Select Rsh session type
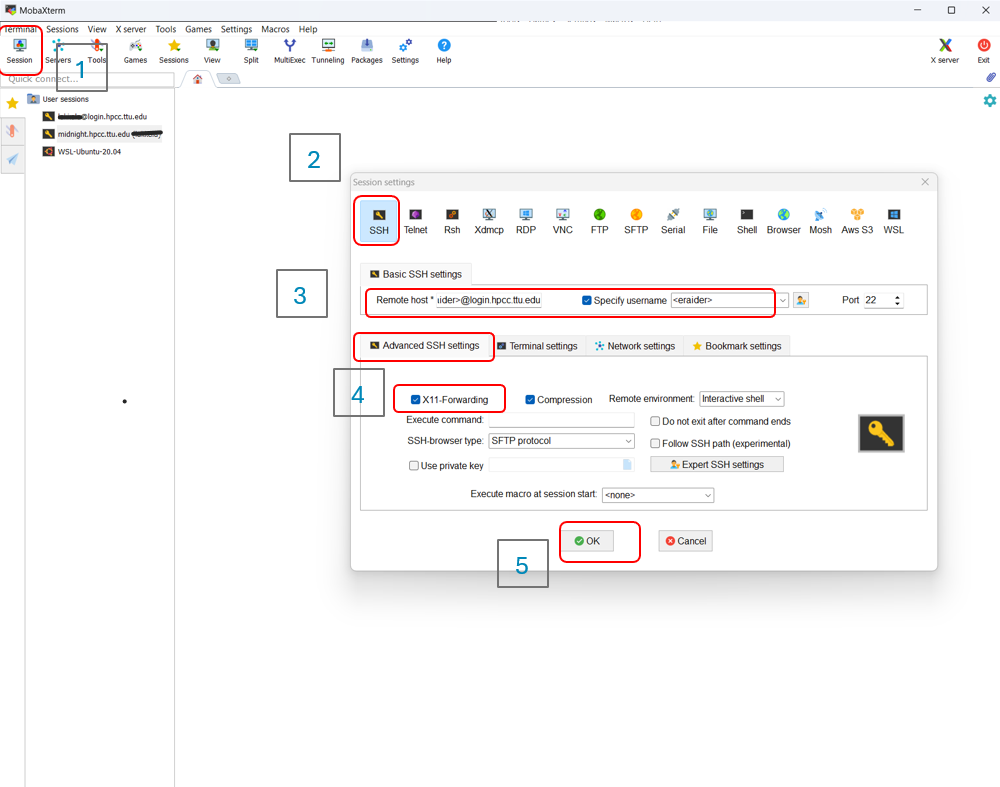Image resolution: width=1000 pixels, height=787 pixels. [452, 221]
